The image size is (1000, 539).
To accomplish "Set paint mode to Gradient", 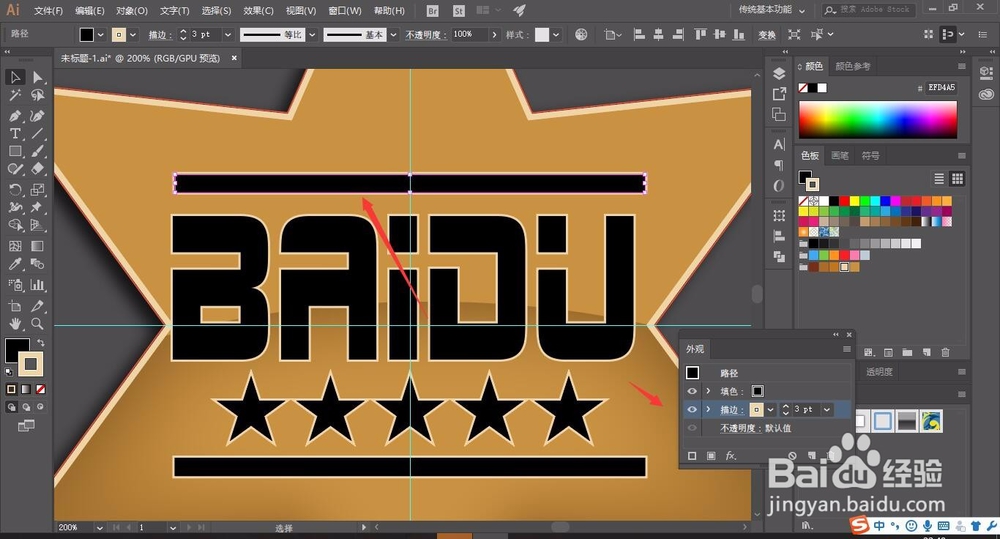I will coord(26,389).
